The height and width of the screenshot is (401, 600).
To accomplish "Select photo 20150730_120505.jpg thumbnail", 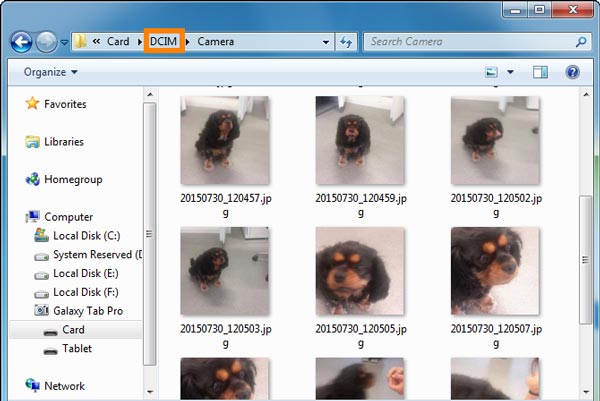I will click(360, 271).
